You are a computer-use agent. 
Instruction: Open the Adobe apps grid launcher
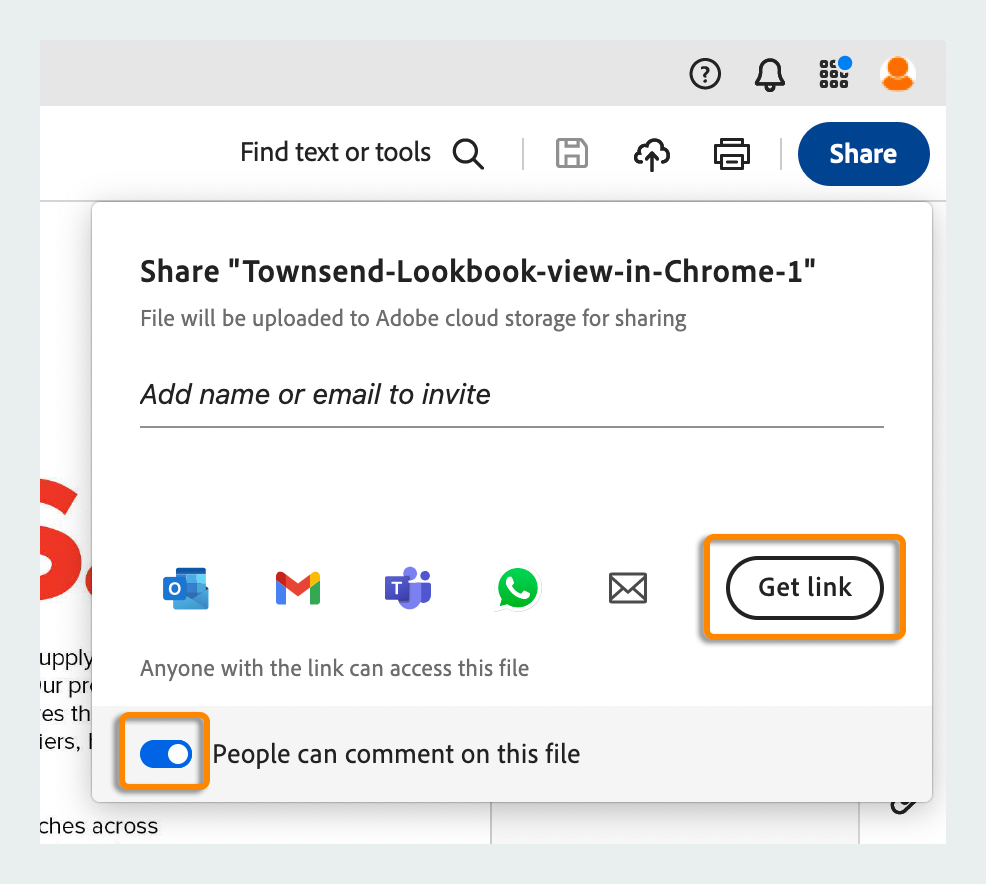coord(833,73)
